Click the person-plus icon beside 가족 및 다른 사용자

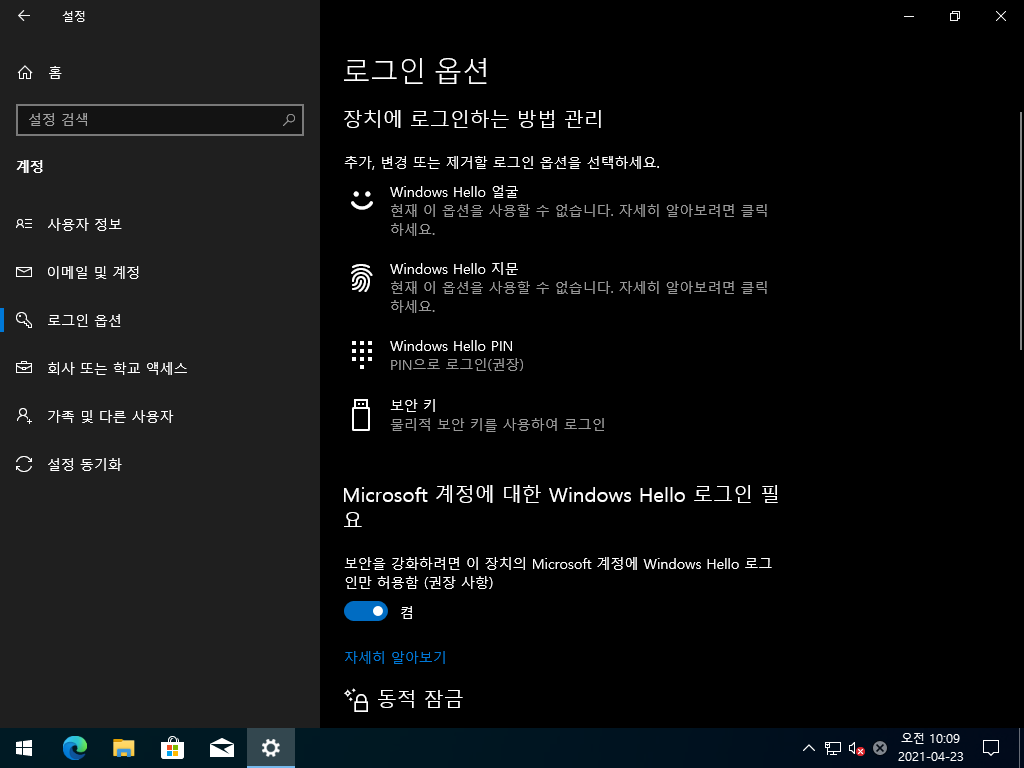coord(24,416)
